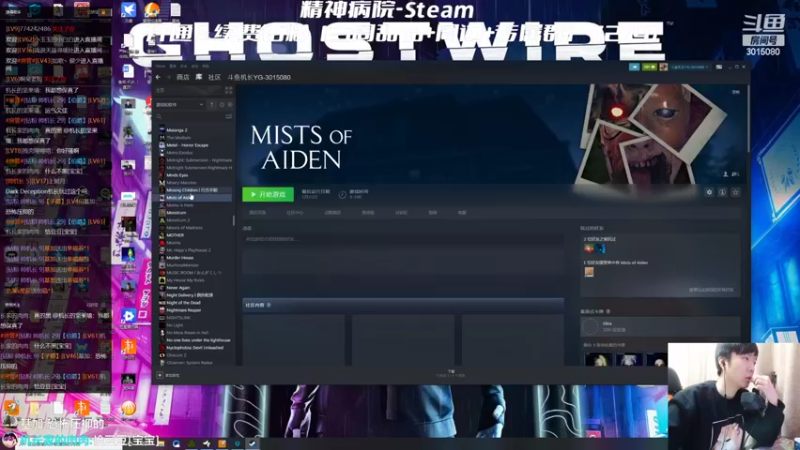Open the profile avatar in the title bar
The width and height of the screenshot is (800, 450).
663,67
